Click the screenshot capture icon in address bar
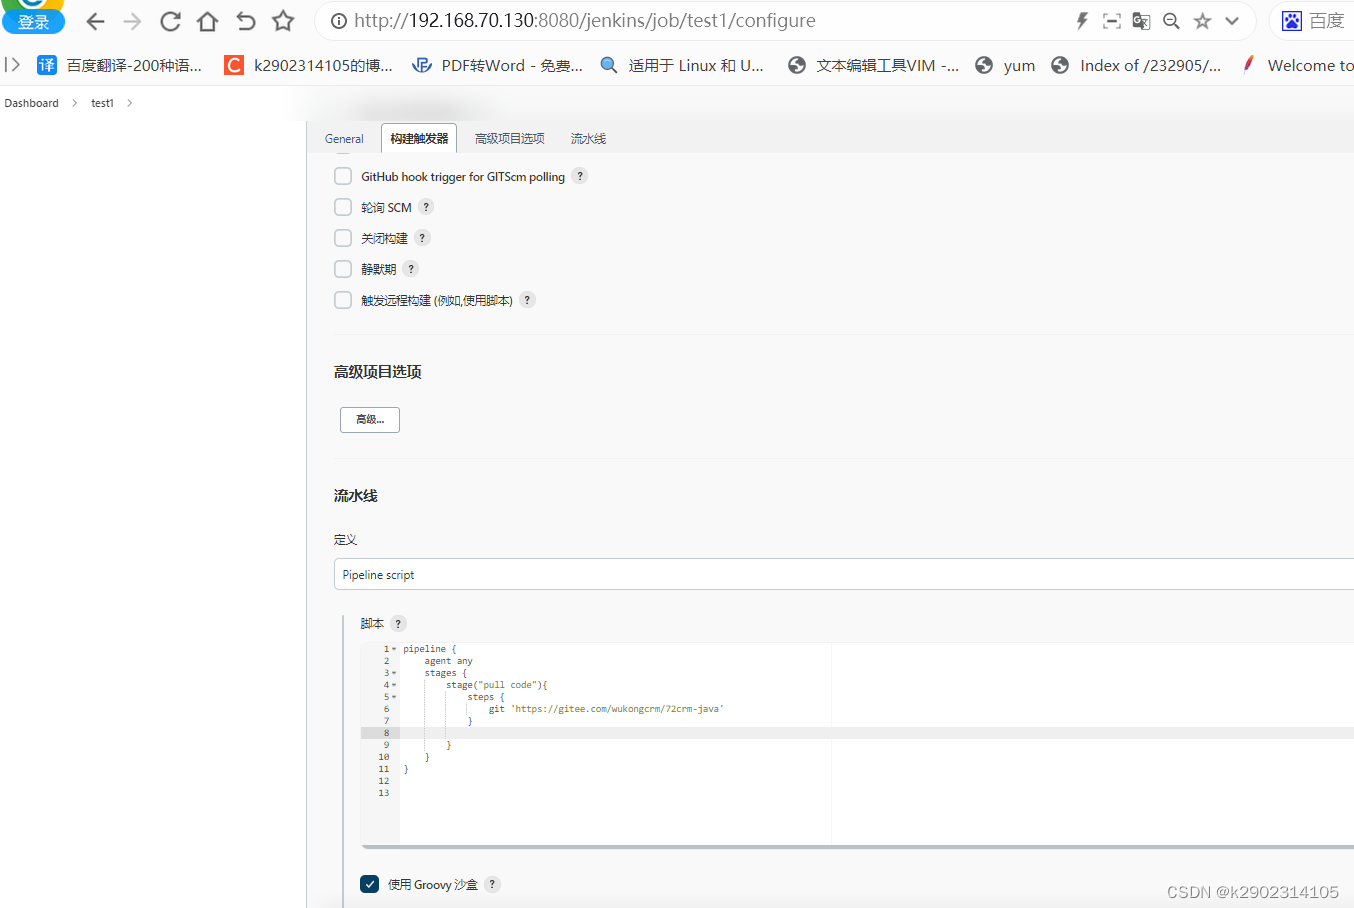 [1111, 21]
